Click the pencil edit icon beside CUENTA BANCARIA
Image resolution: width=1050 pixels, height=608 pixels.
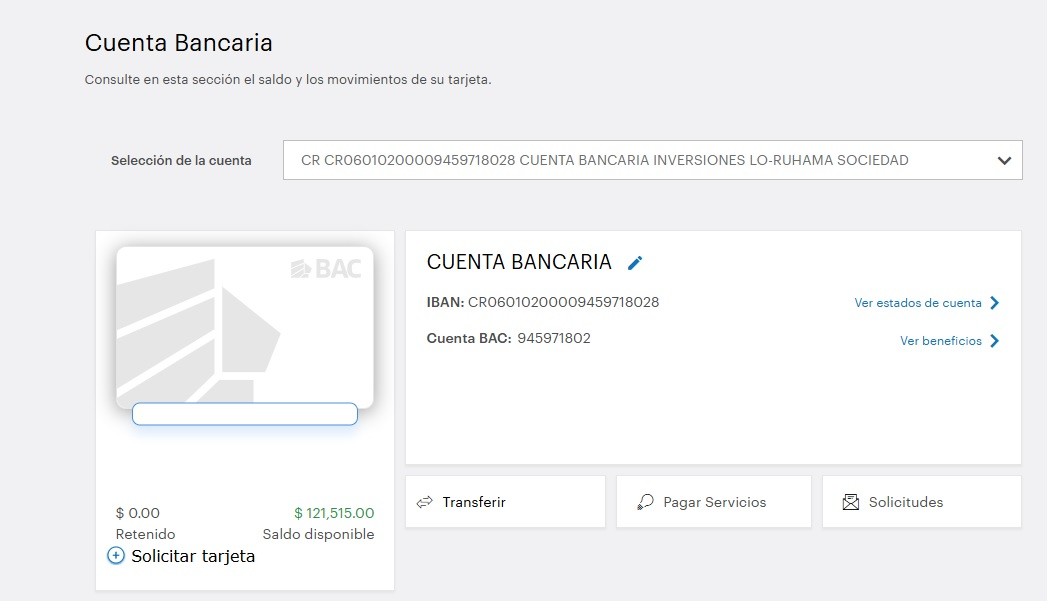[x=635, y=263]
